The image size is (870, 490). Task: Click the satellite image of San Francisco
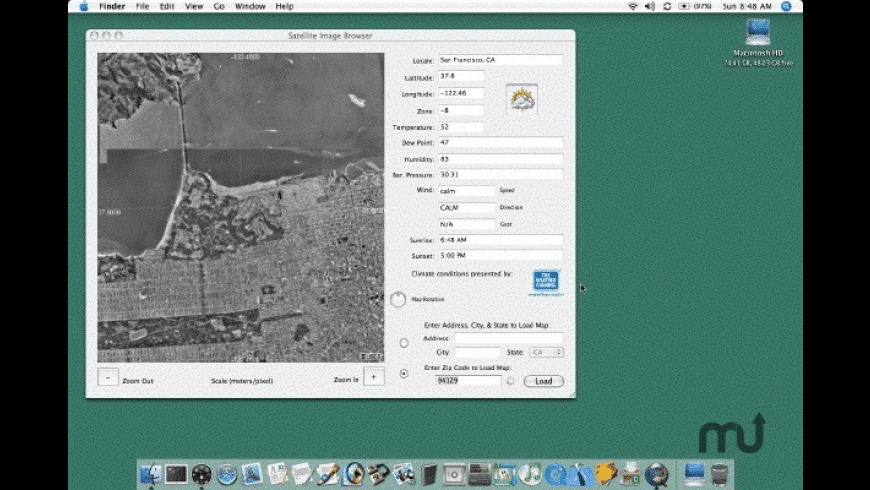coord(241,208)
